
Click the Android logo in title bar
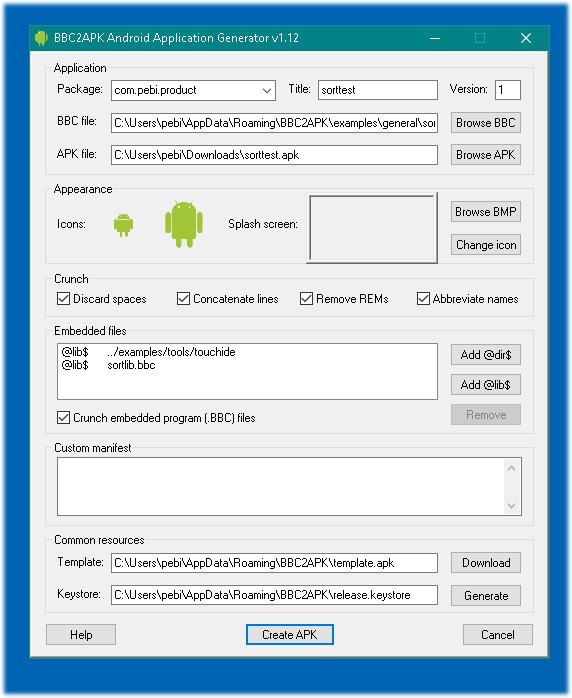(x=41, y=38)
